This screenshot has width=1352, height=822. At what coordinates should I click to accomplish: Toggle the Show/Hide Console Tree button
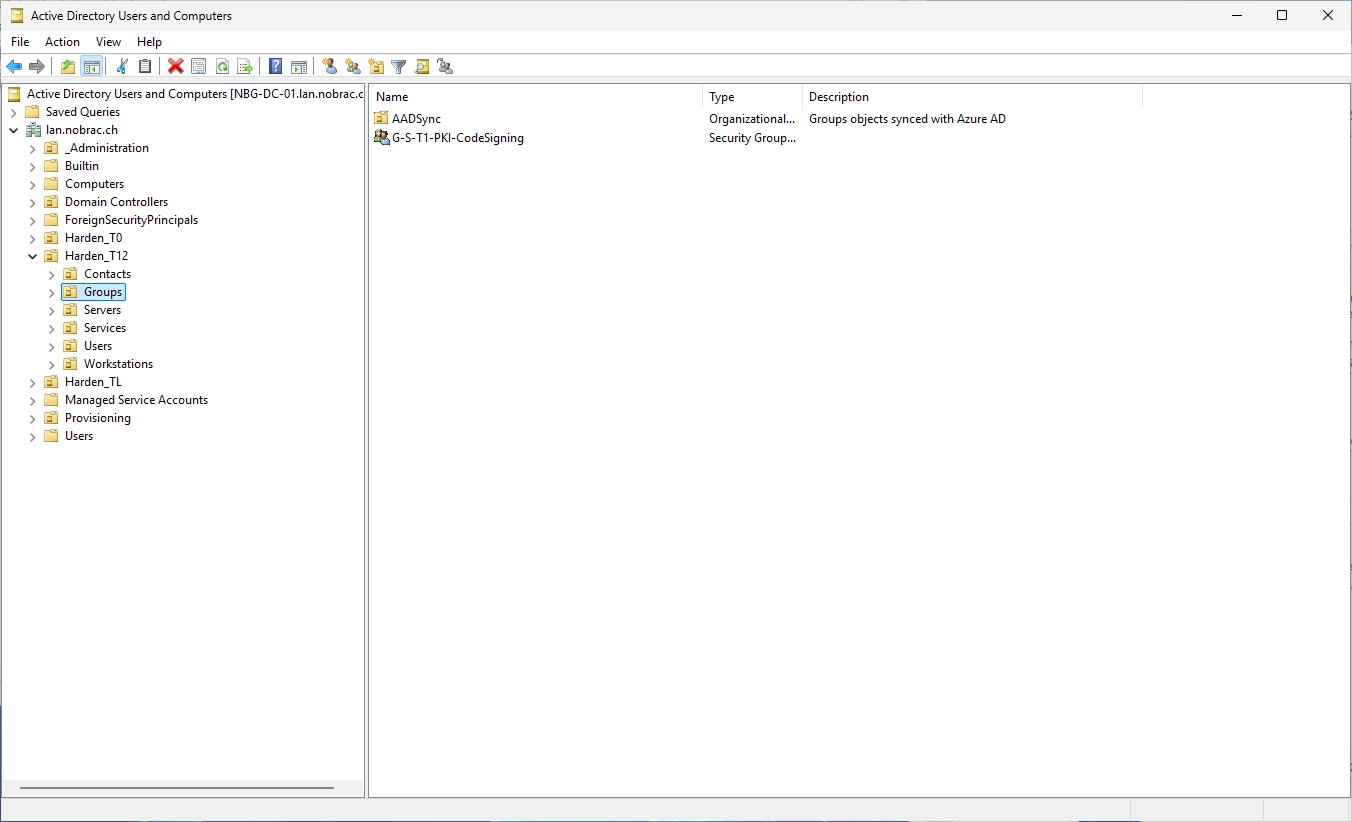(x=91, y=67)
